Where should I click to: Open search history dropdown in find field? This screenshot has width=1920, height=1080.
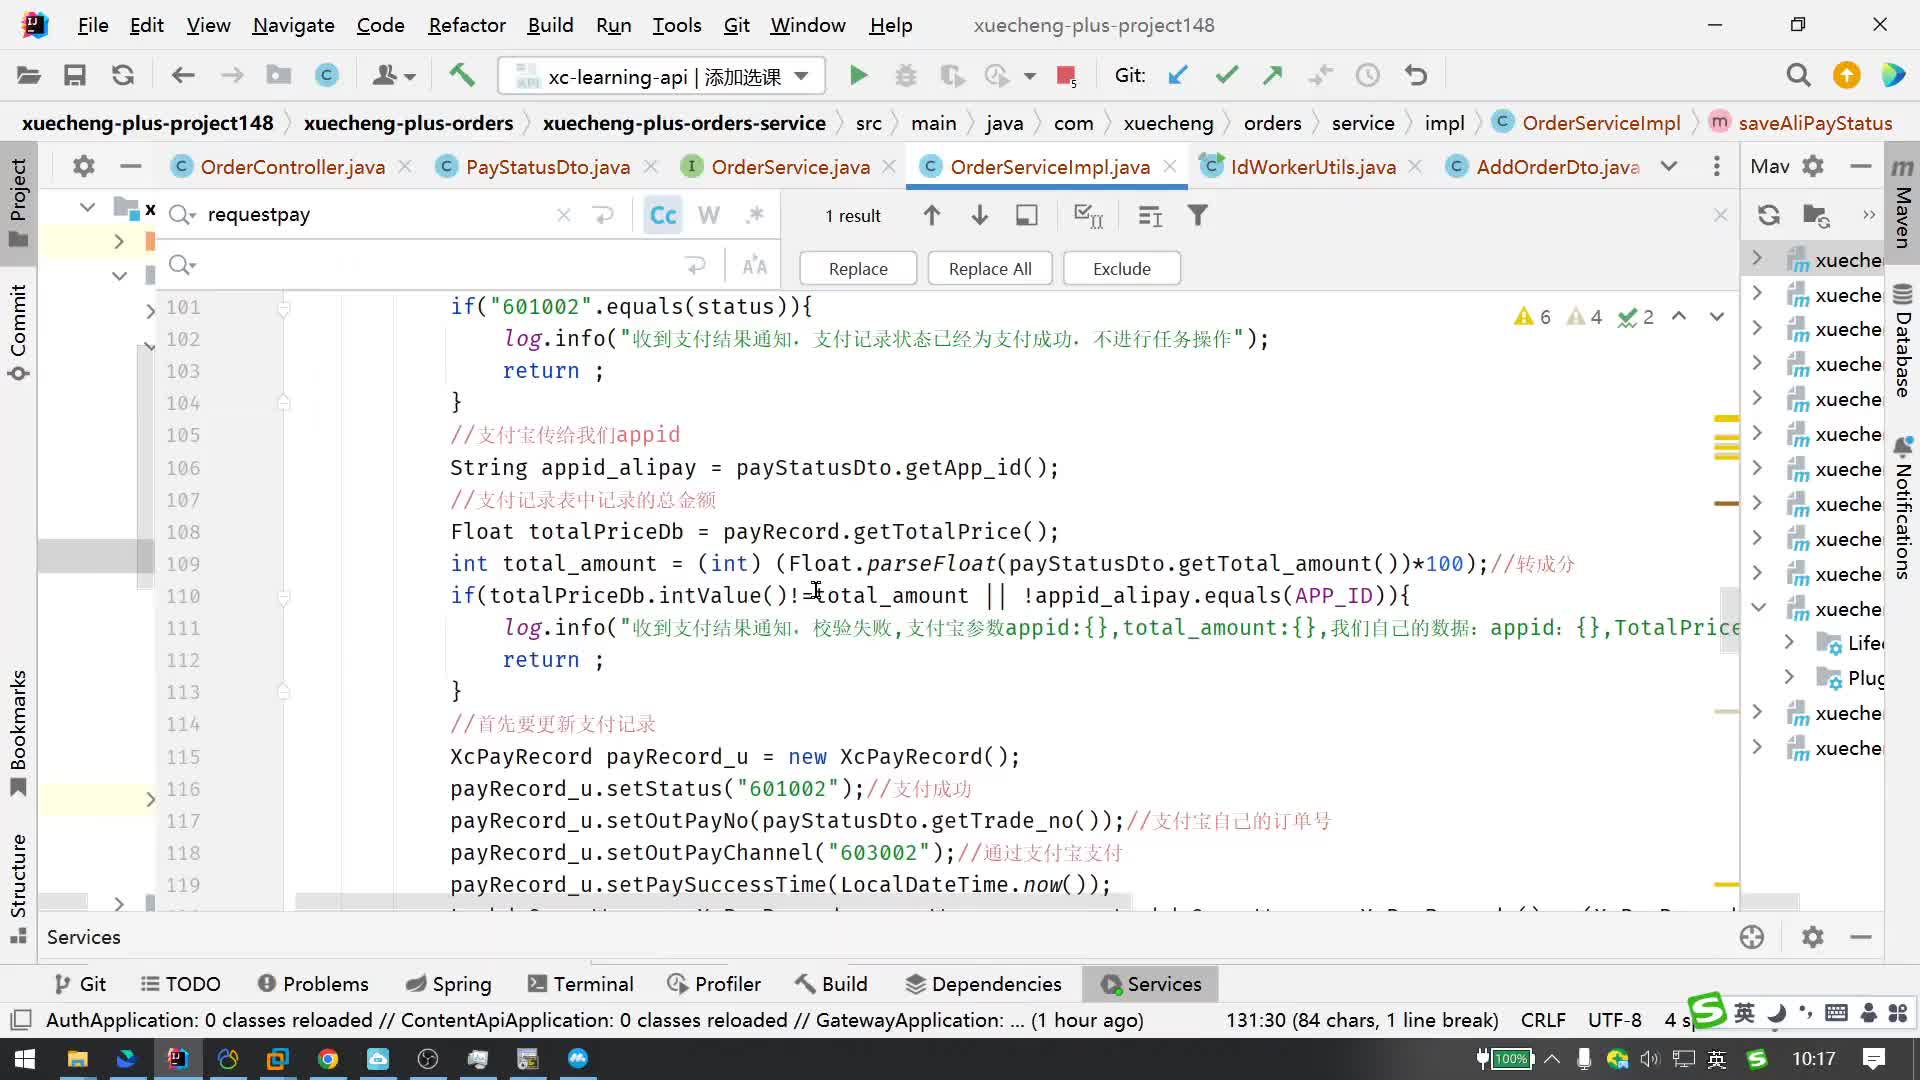182,215
